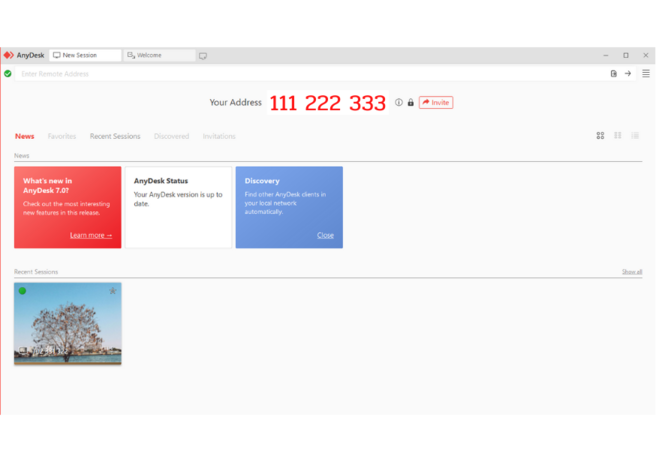Click the green connection status icon

coord(8,74)
